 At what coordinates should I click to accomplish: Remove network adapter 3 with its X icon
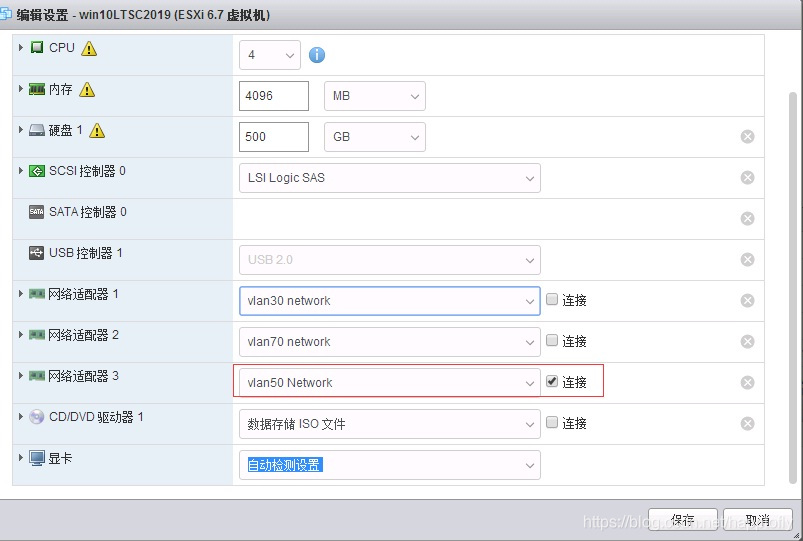(747, 382)
